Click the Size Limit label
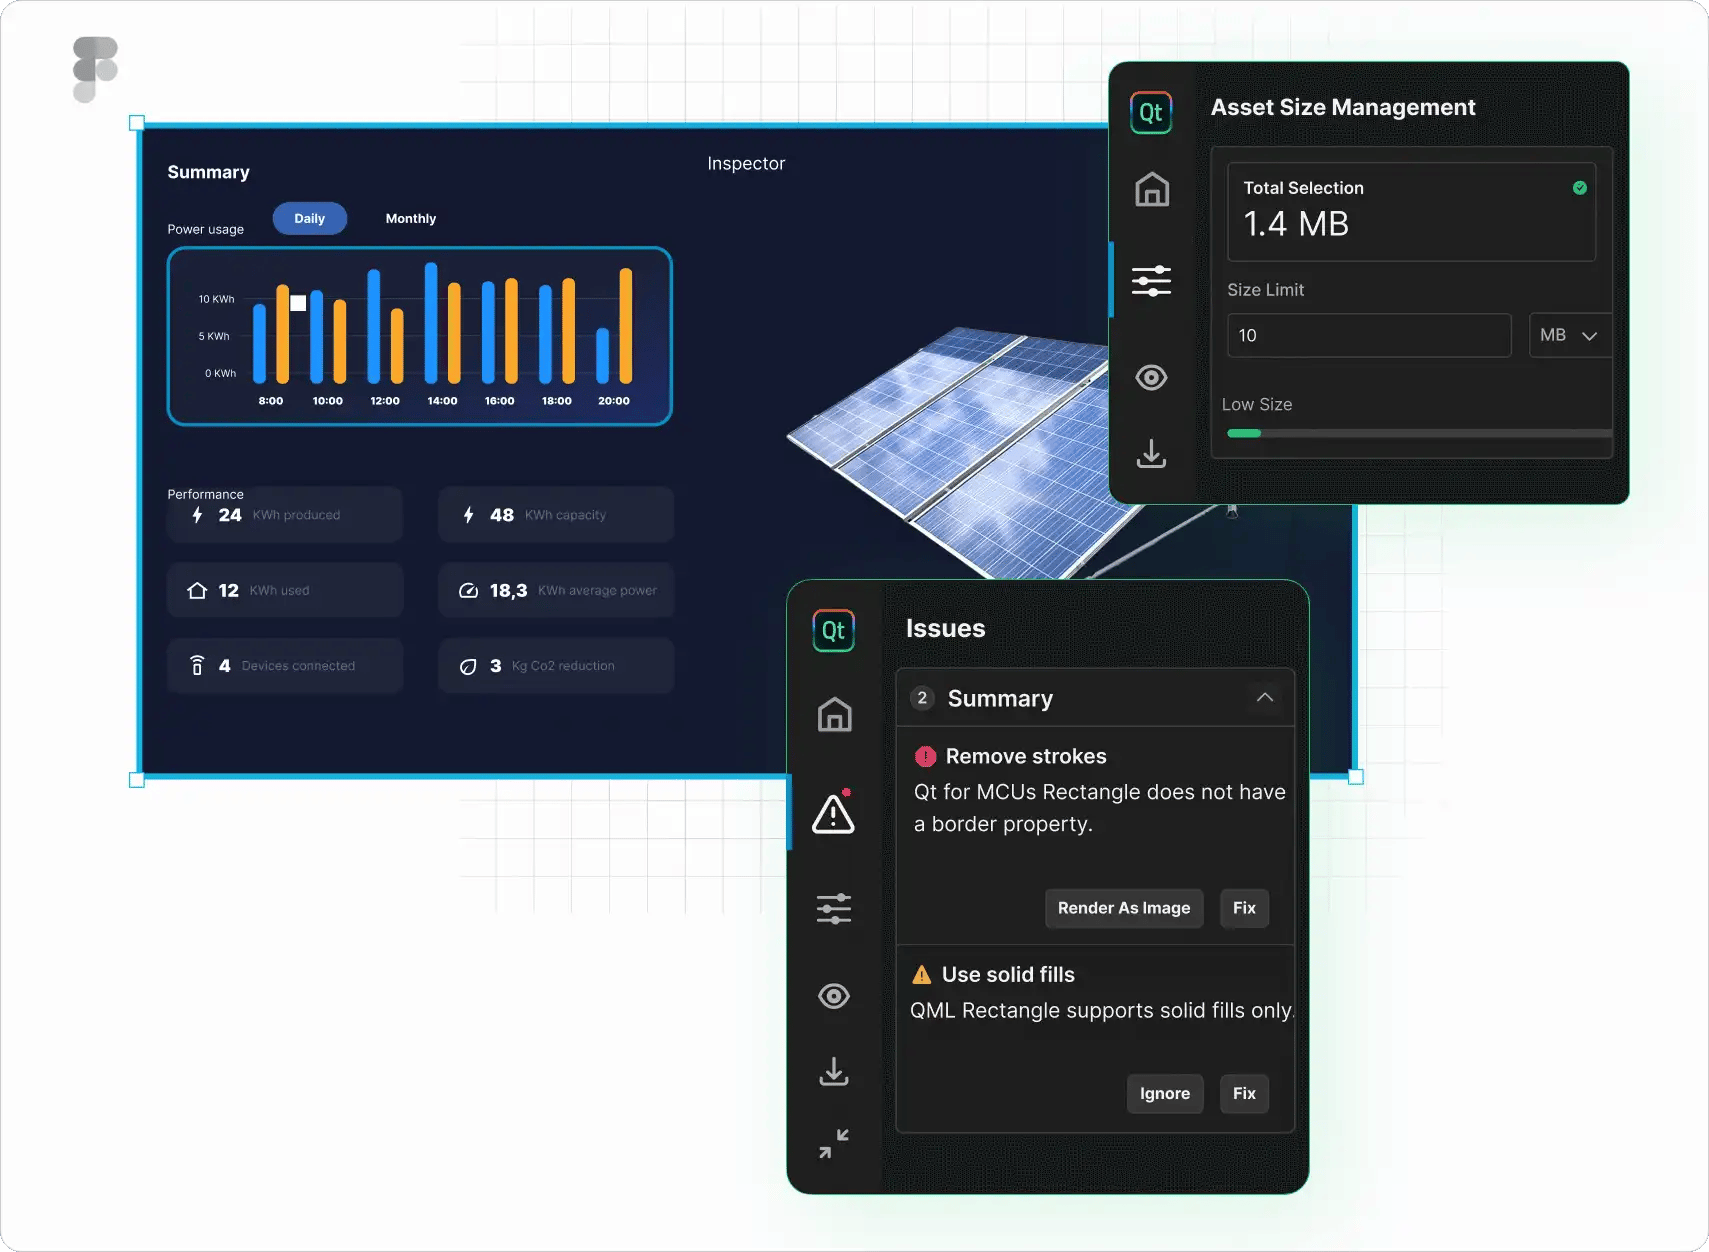 1265,290
